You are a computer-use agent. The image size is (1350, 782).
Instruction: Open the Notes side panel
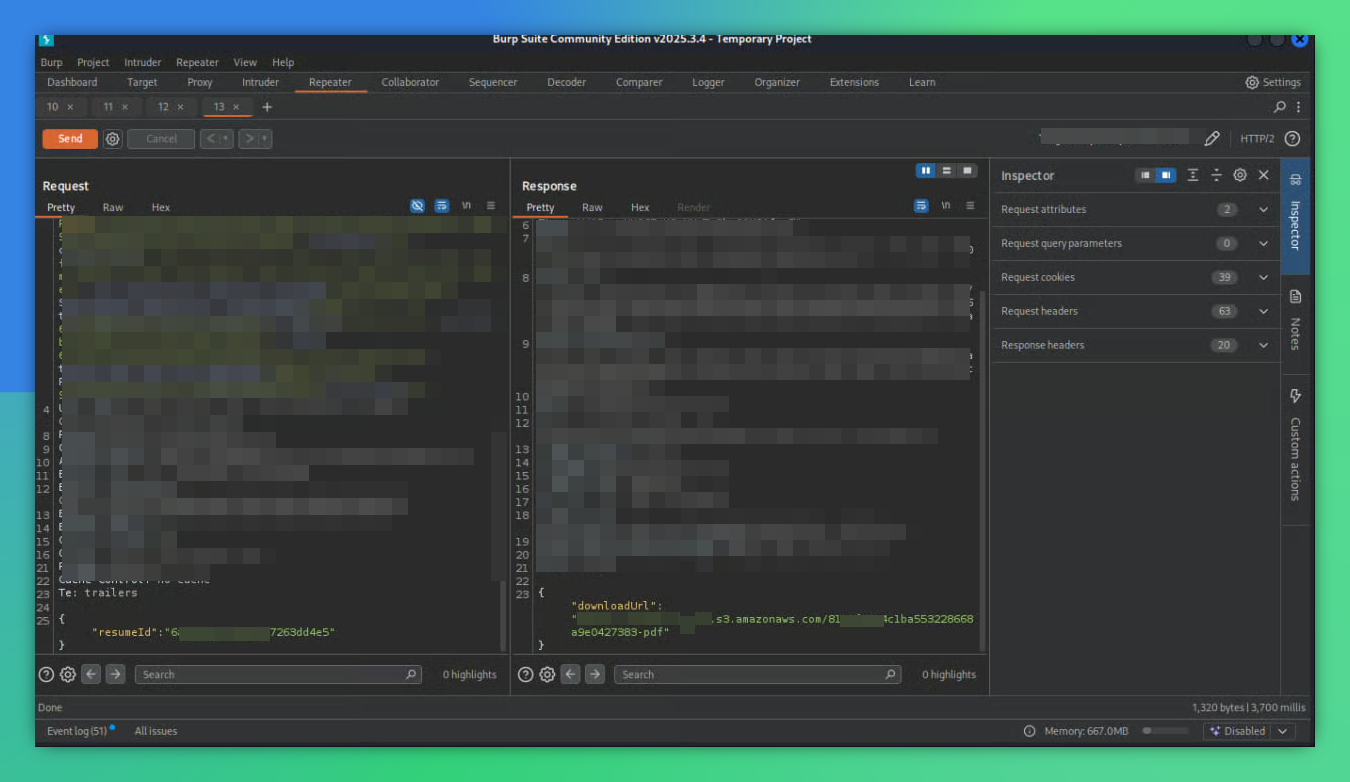1295,320
